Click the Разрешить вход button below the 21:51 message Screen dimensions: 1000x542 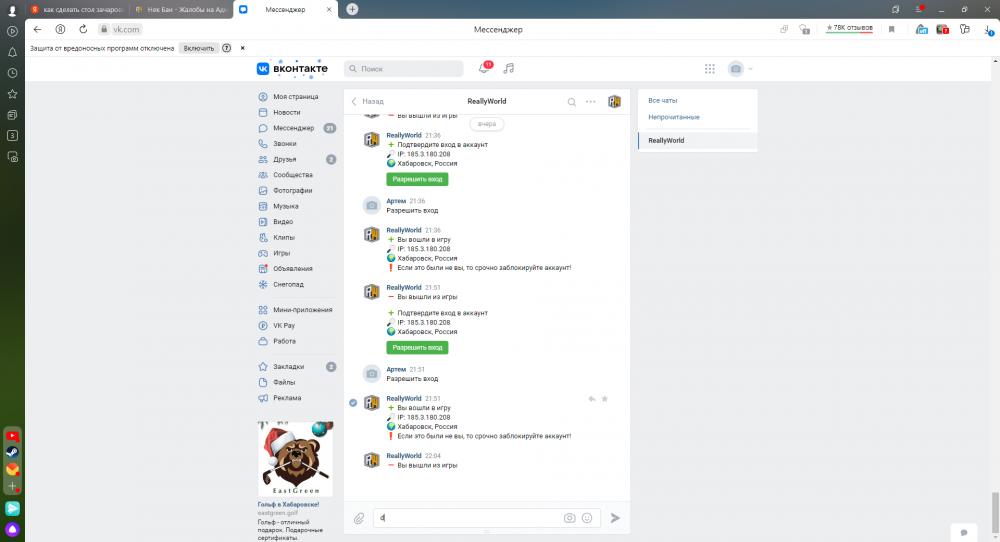(x=417, y=348)
